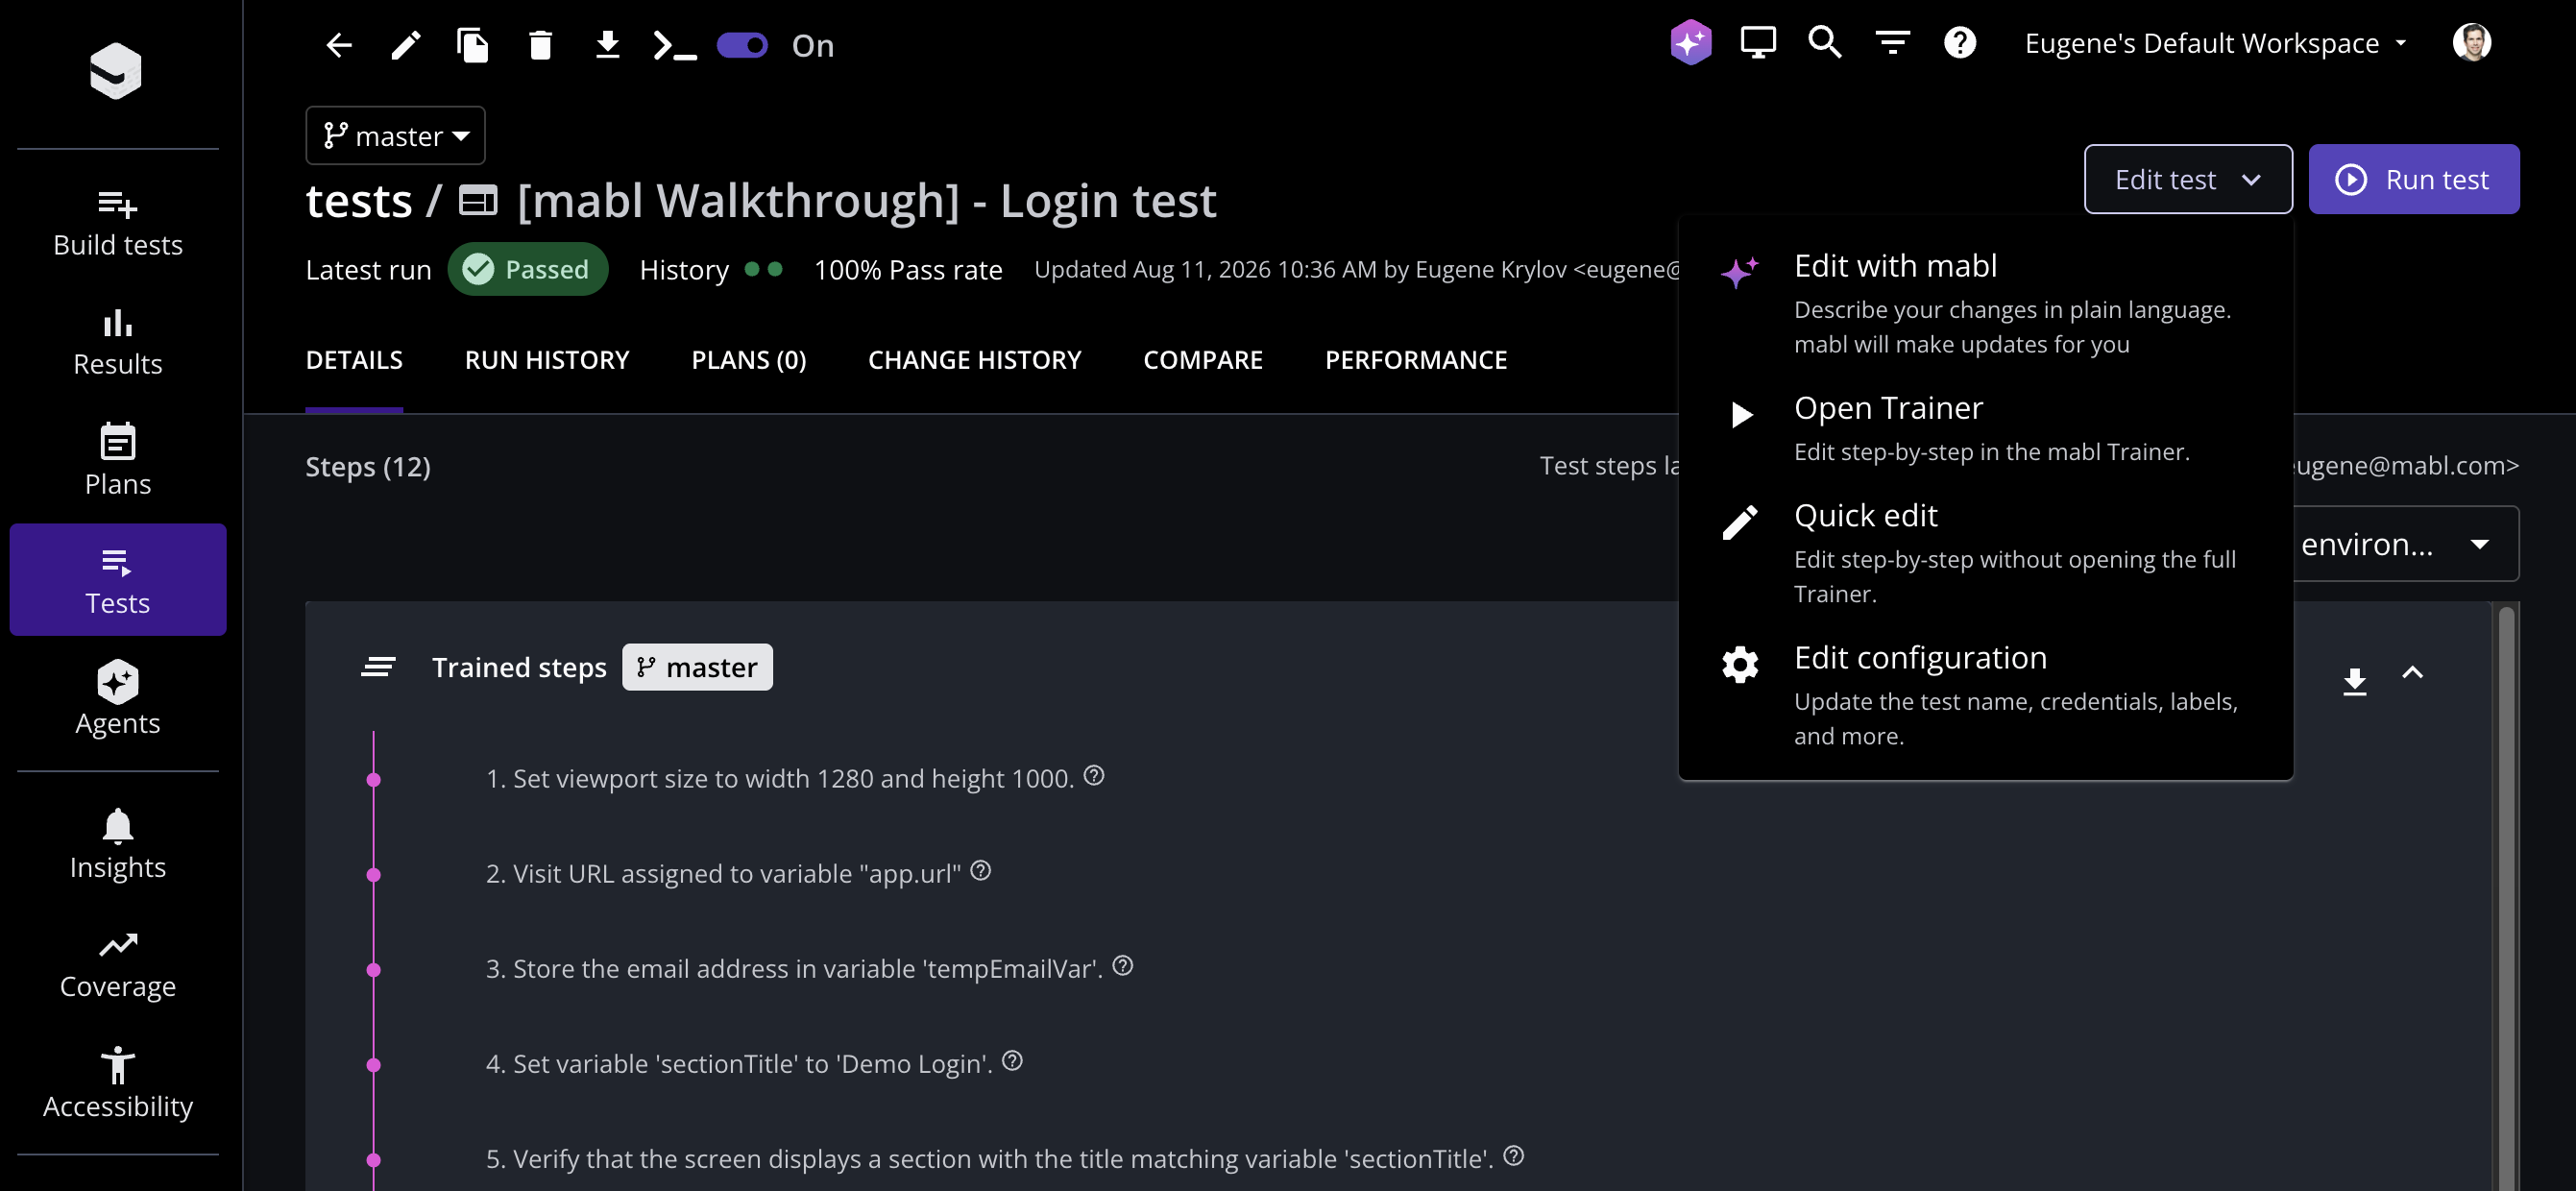Select step 1 "Set viewport size to width 1280"
Screen dimensions: 2576x1191
tap(780, 778)
